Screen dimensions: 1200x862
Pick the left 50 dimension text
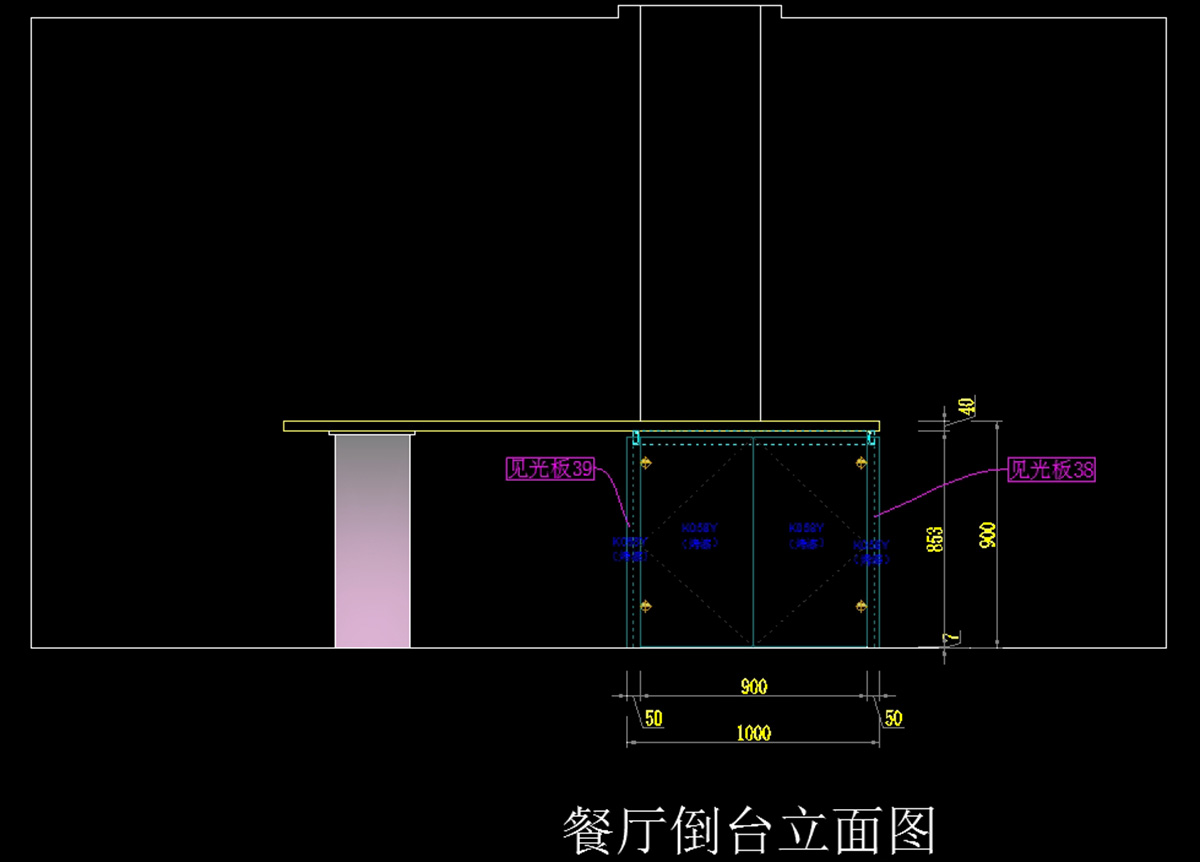point(653,718)
